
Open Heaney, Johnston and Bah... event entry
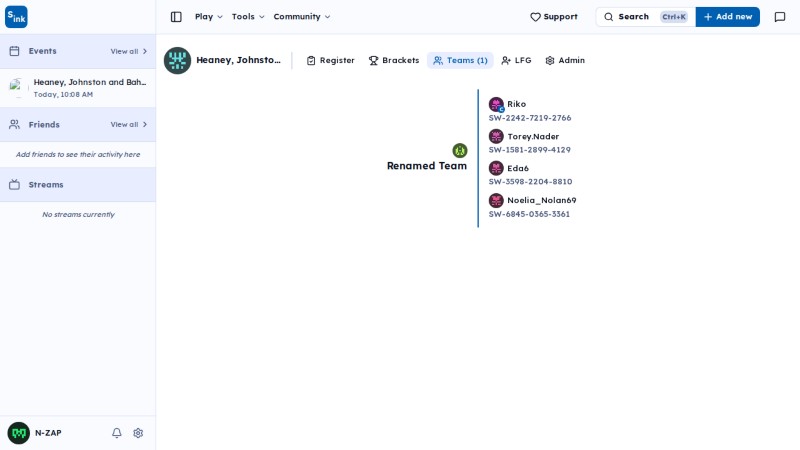point(78,88)
